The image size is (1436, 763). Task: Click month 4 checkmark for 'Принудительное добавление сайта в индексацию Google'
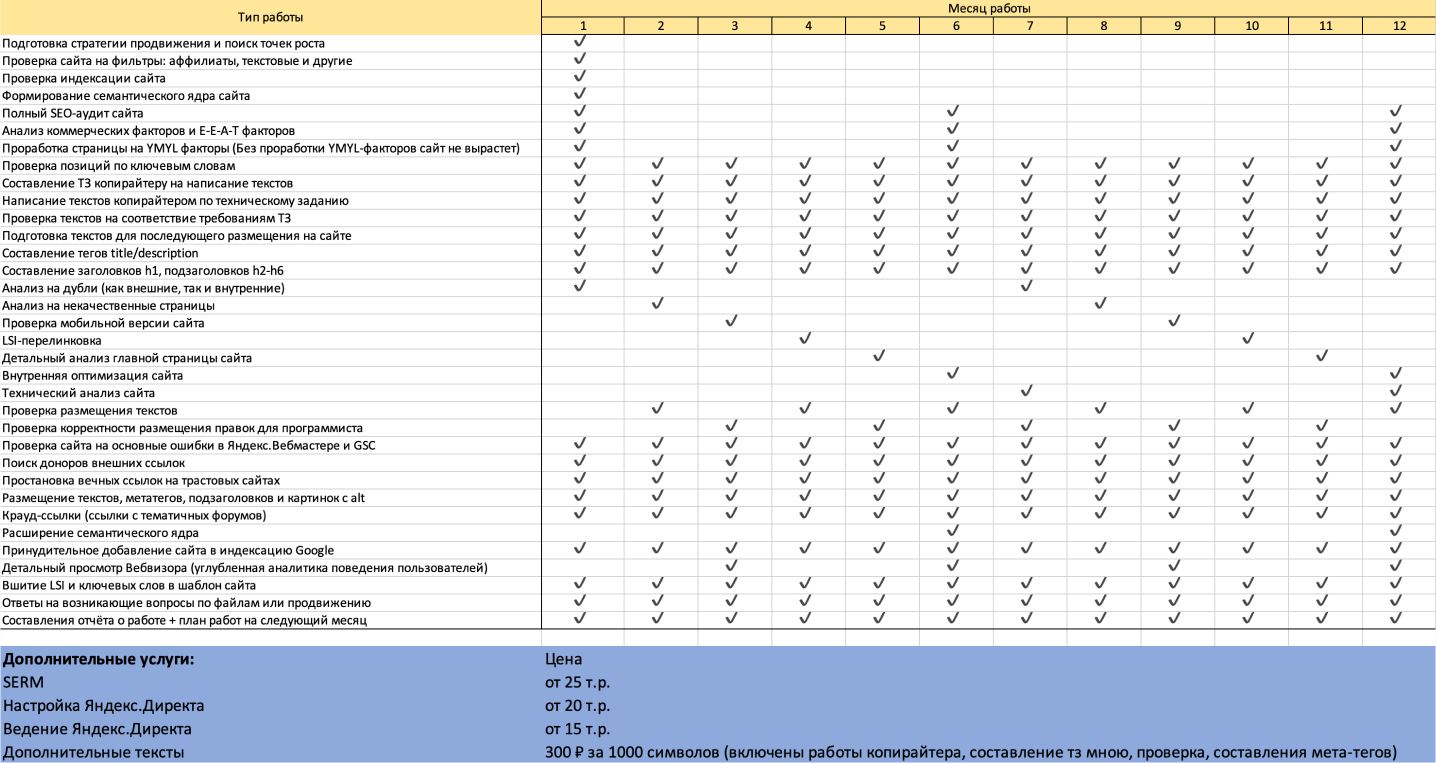(x=805, y=548)
